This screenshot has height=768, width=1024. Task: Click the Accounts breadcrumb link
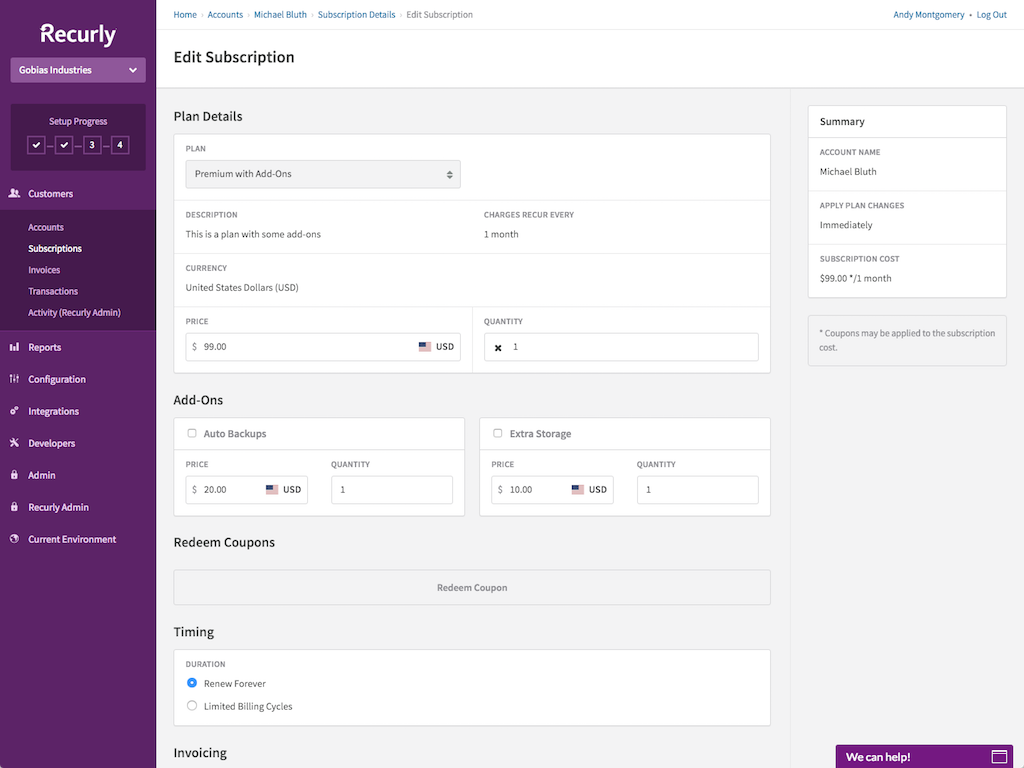click(225, 14)
